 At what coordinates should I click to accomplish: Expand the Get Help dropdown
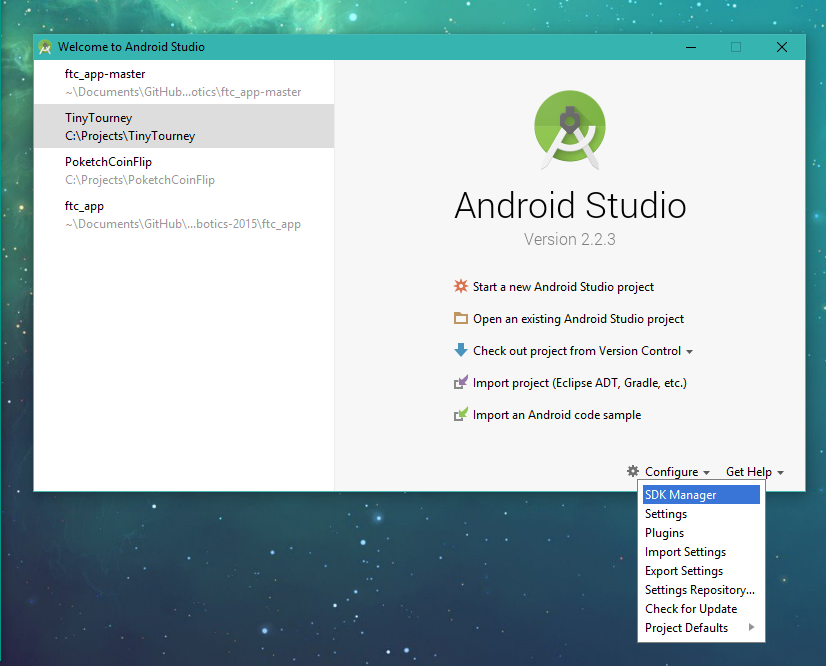pos(749,471)
